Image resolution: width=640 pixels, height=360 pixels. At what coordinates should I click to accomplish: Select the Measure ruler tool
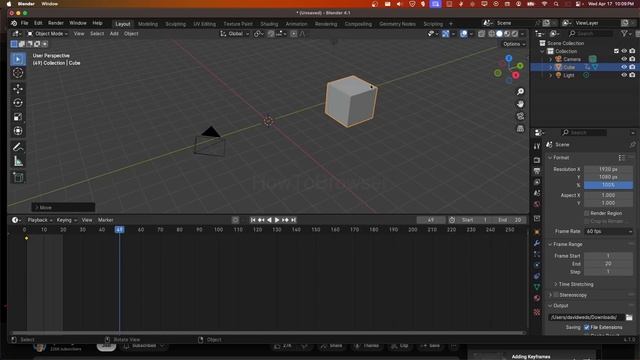[x=18, y=161]
